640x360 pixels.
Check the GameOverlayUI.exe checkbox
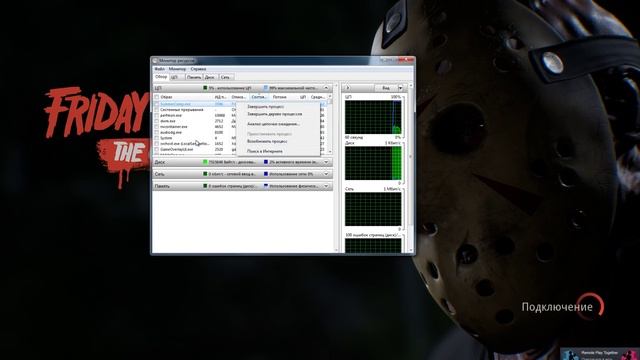point(157,149)
